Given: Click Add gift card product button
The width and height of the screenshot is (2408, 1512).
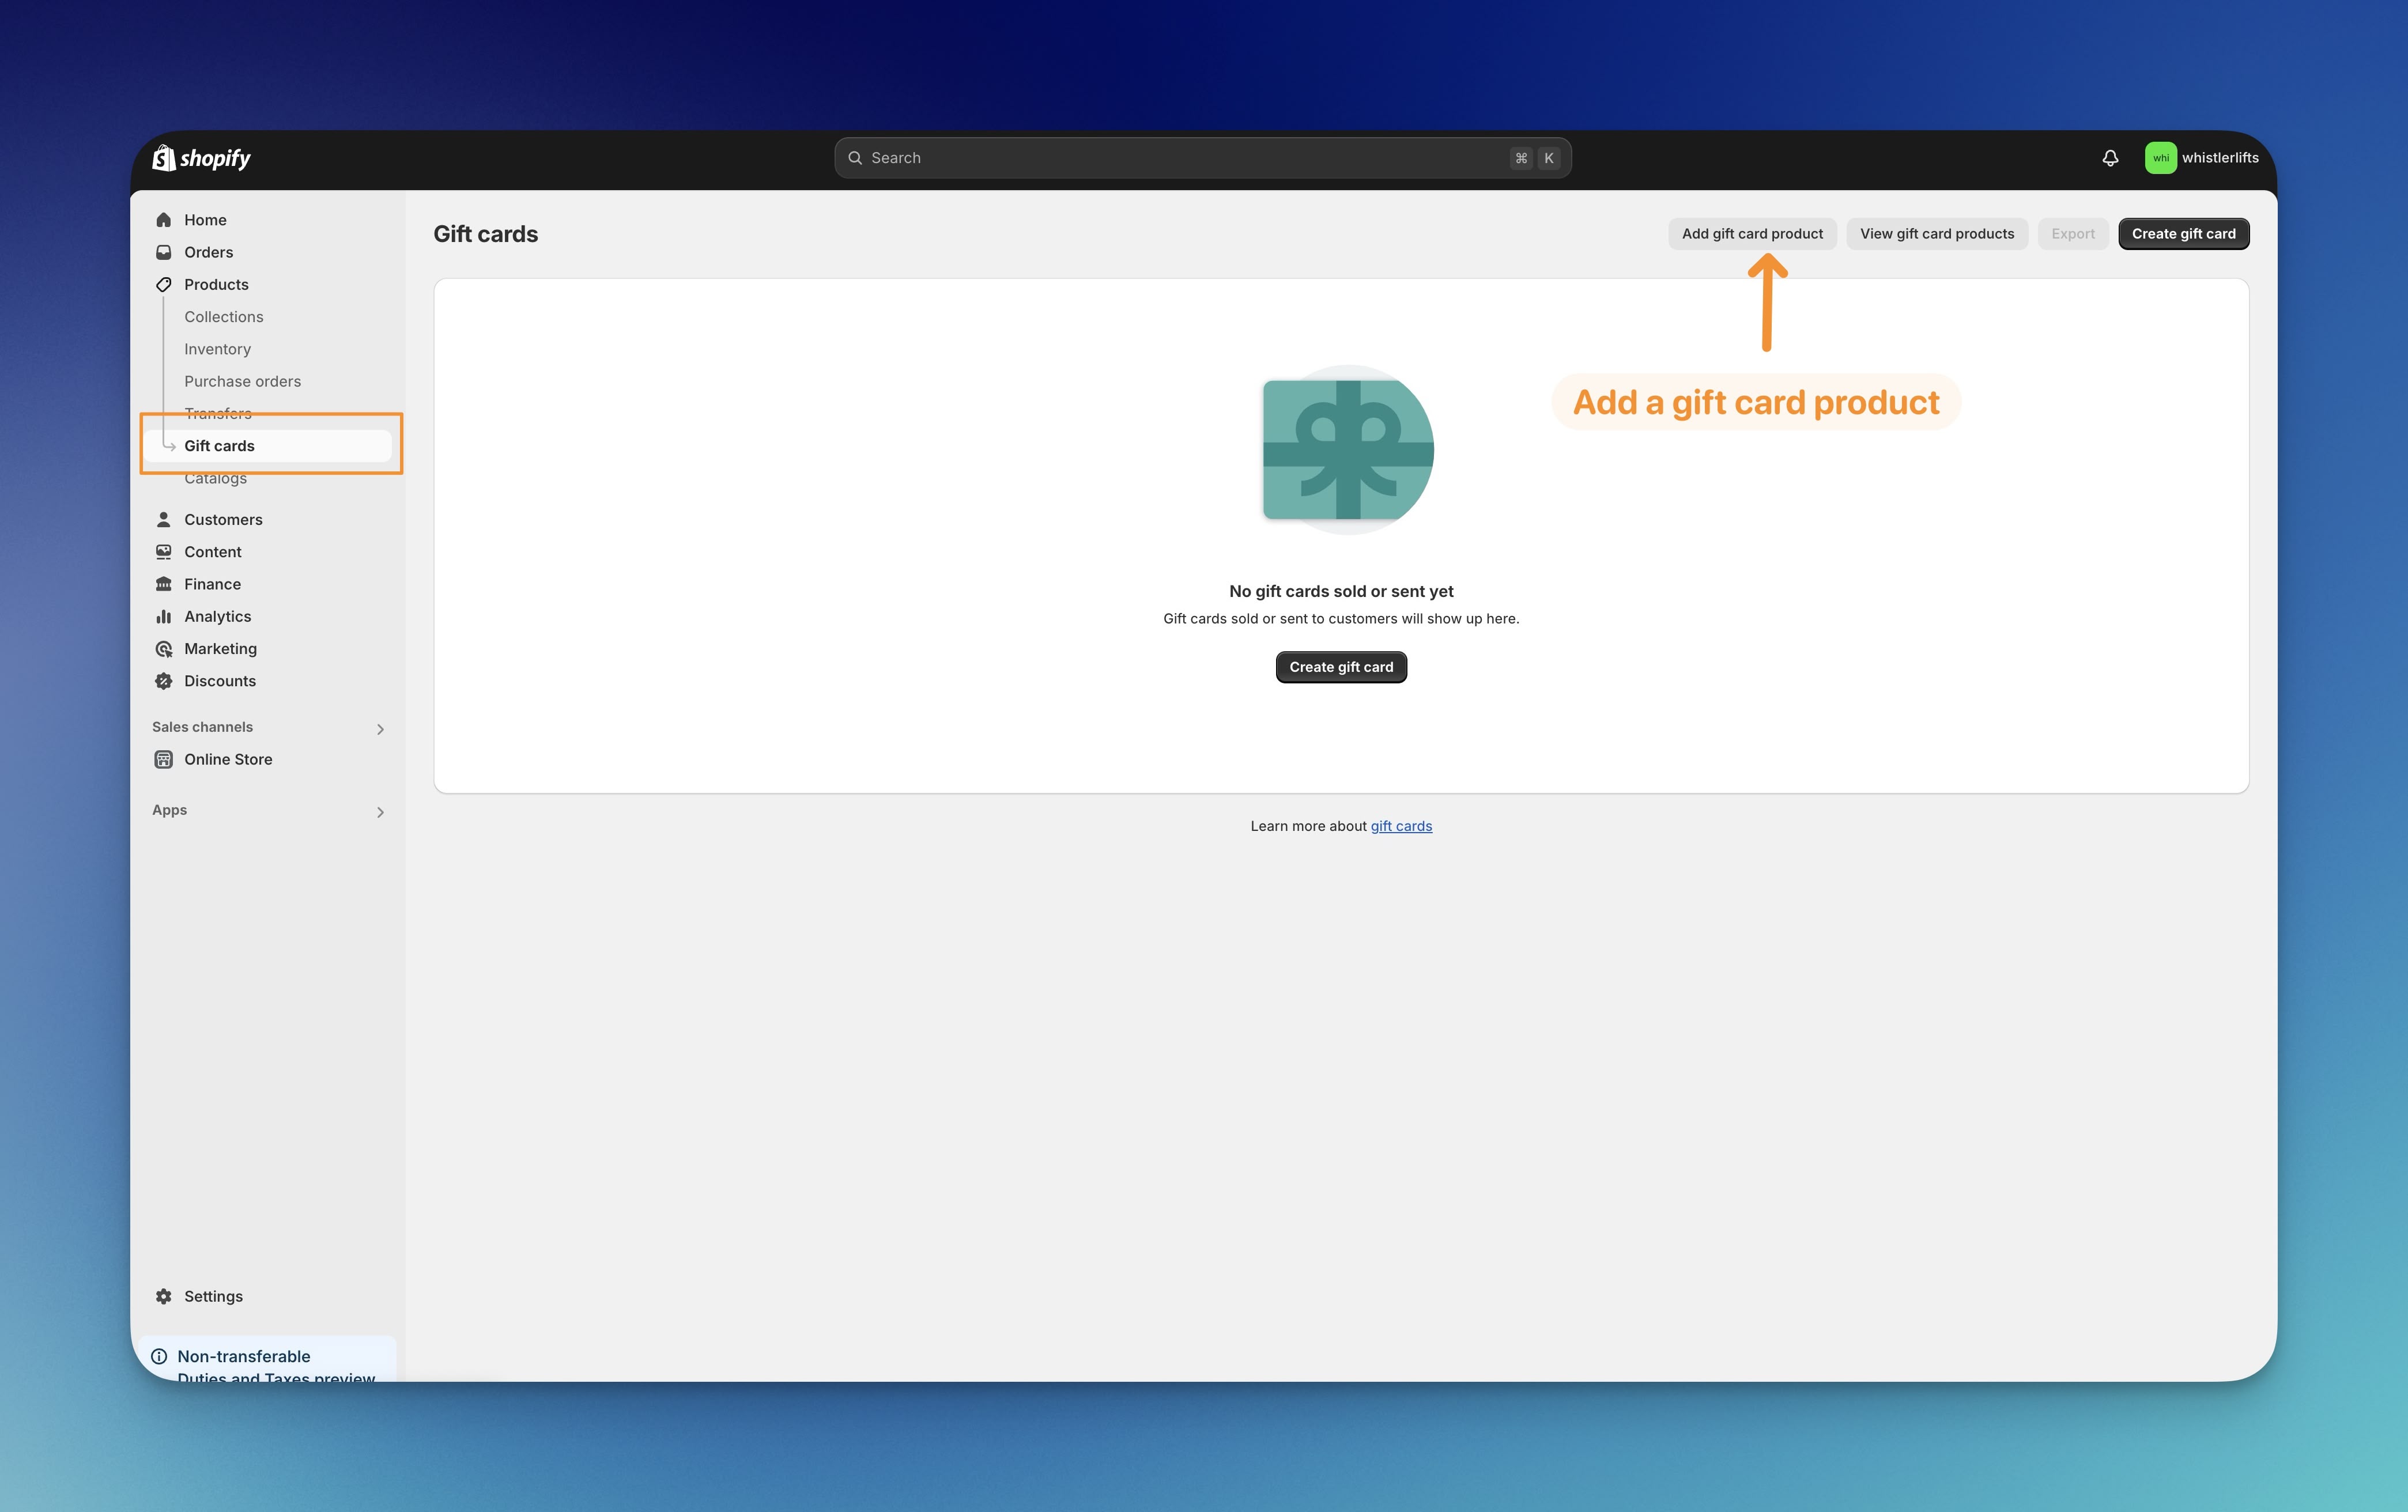Looking at the screenshot, I should click(1752, 234).
